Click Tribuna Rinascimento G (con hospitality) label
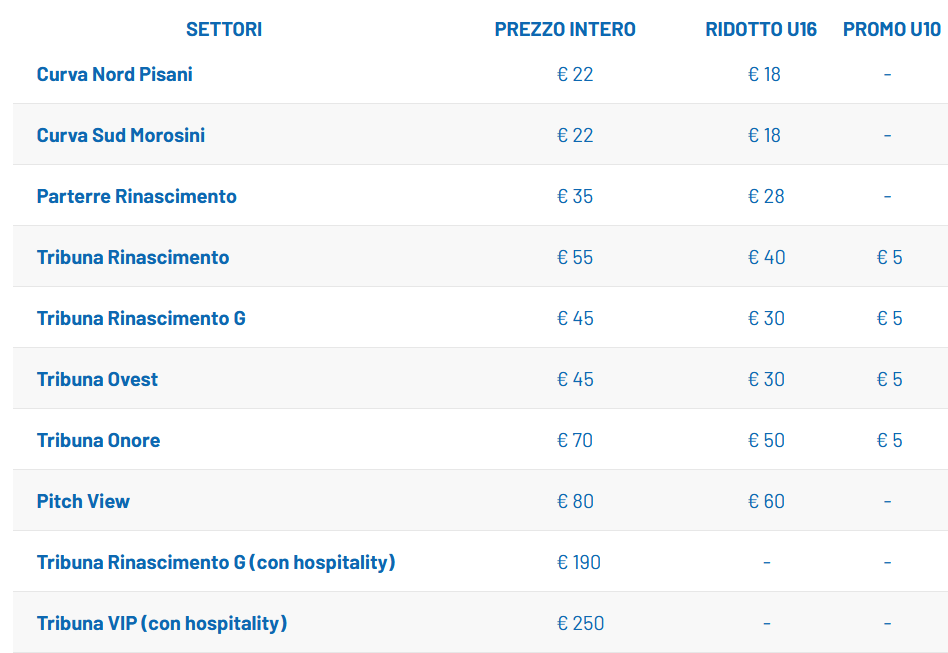Screen dimensions: 948x653 [x=216, y=562]
